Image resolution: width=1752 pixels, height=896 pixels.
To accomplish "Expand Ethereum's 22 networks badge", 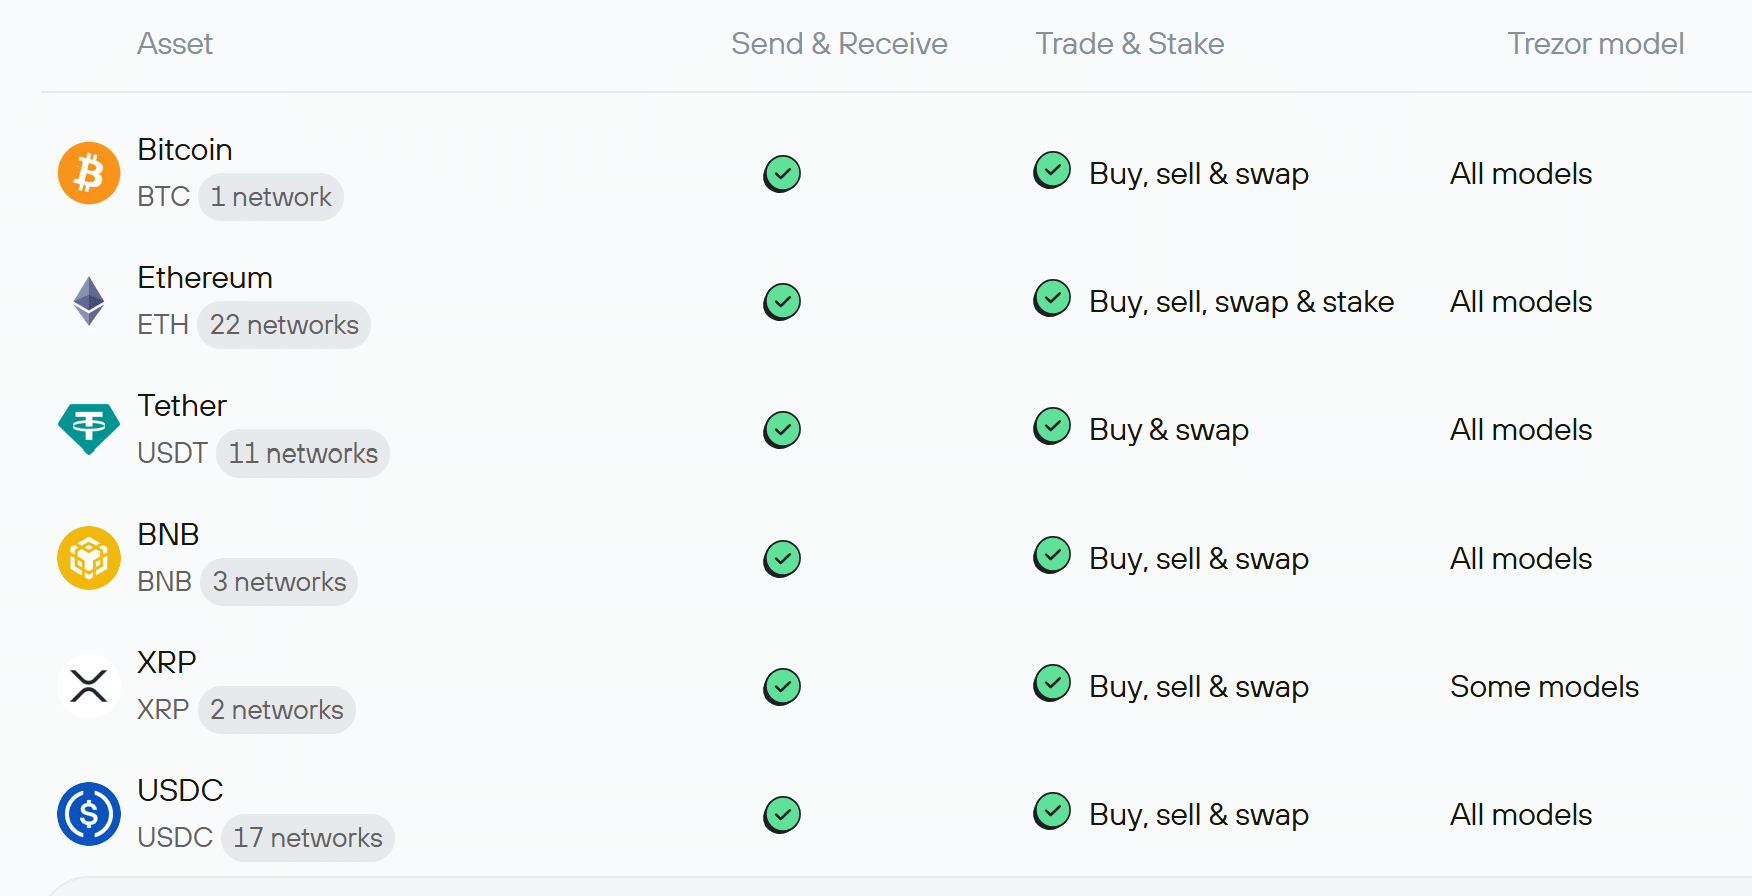I will (284, 325).
